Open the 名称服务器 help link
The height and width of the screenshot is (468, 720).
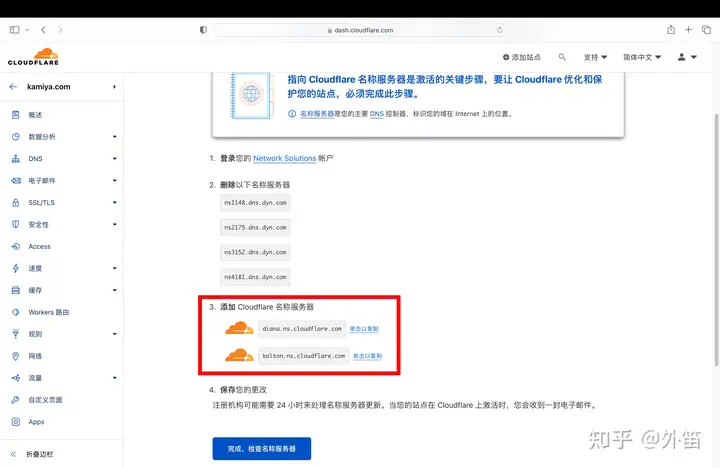pos(317,114)
